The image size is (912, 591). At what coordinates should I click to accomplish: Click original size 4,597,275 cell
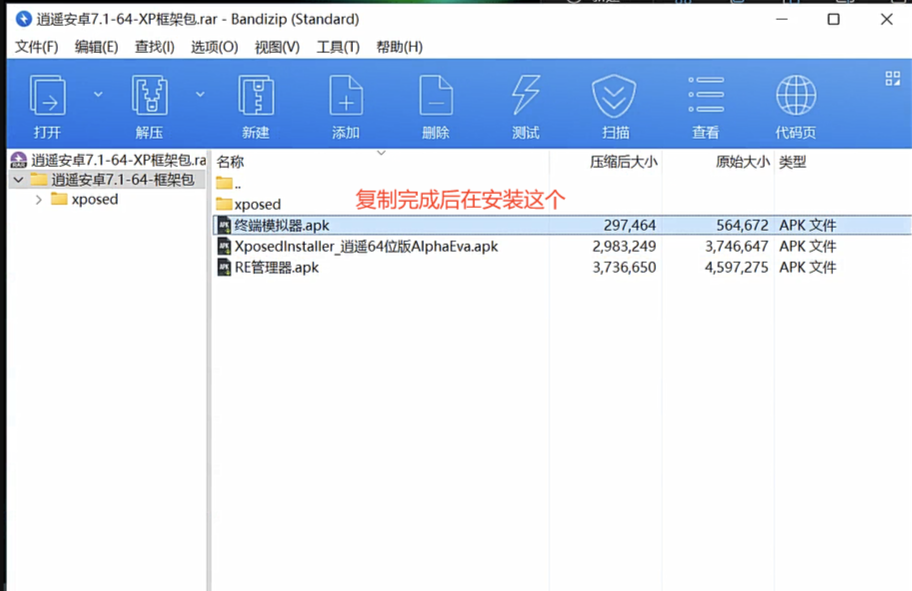pyautogui.click(x=736, y=267)
